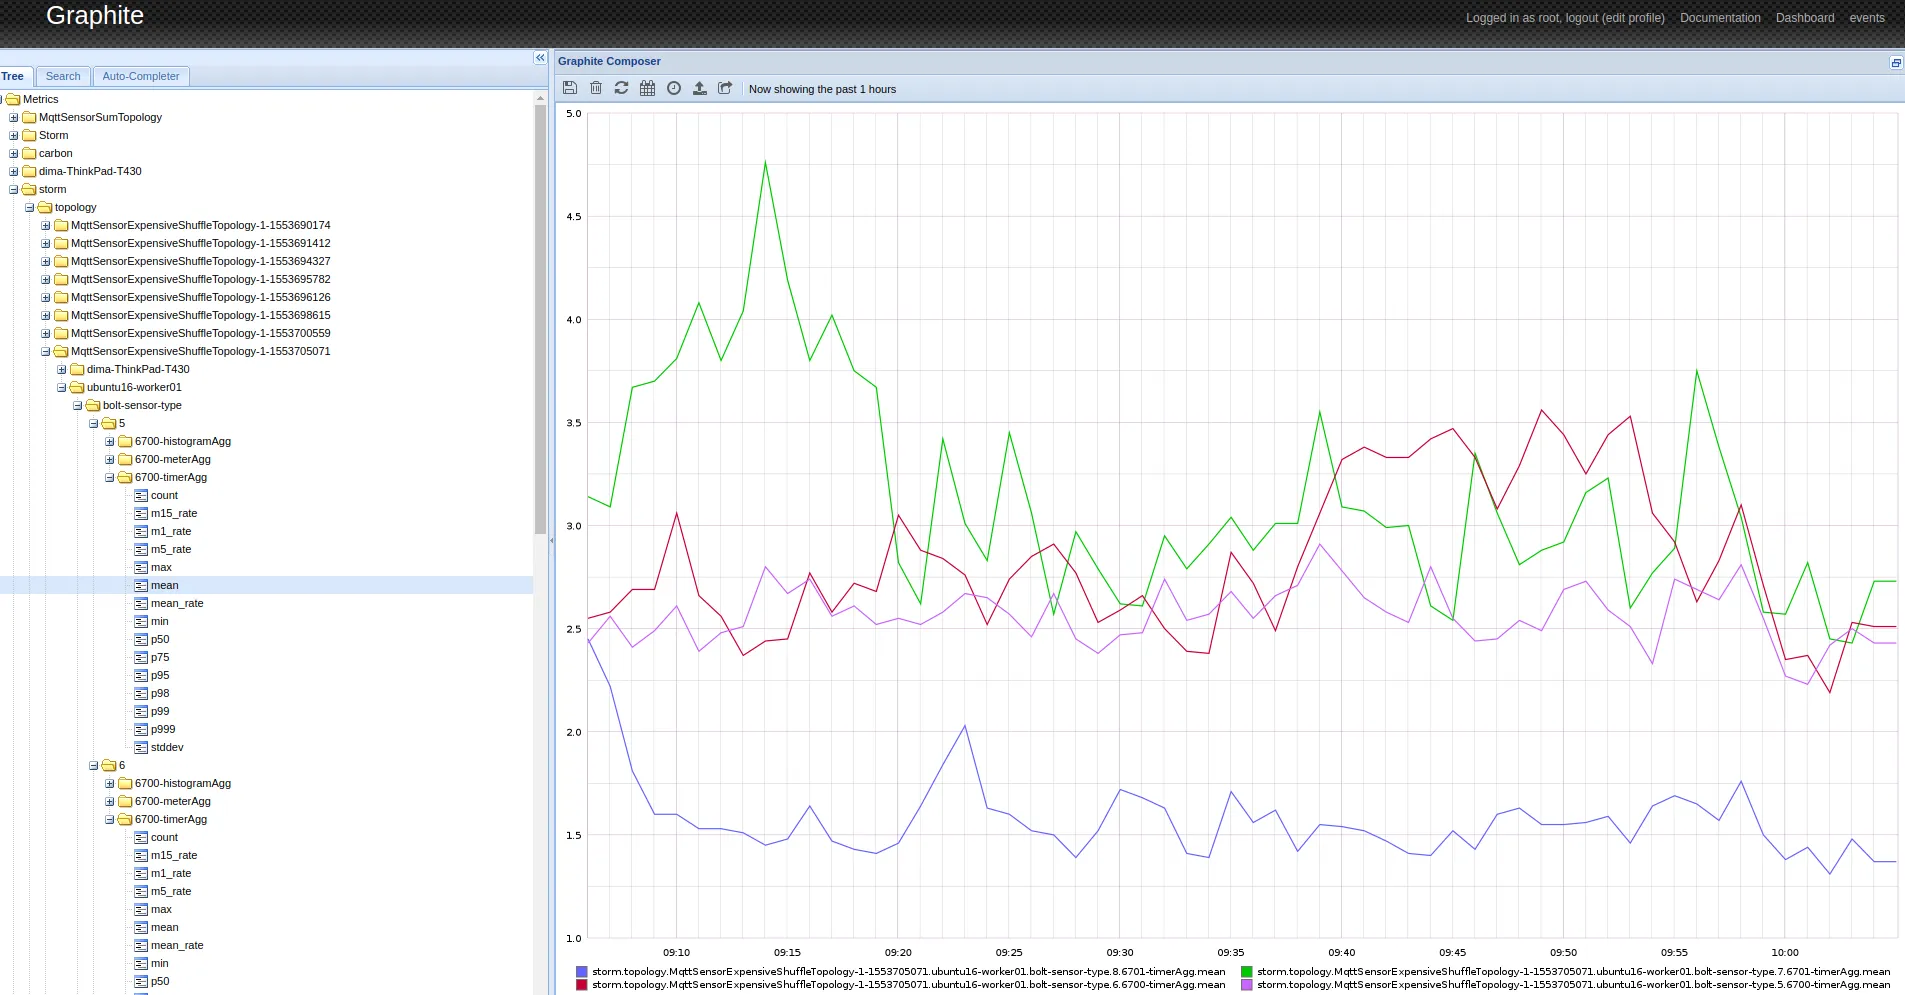Refresh the graph with the reload icon

(x=621, y=88)
